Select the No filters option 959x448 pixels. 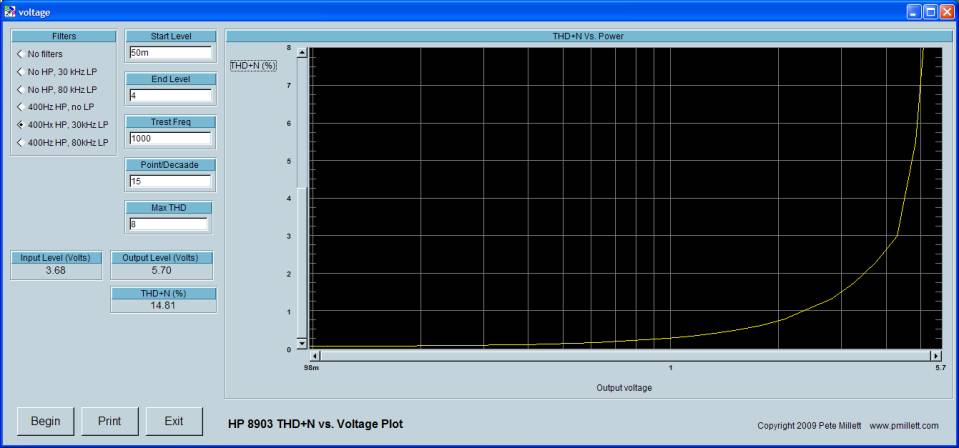[20, 53]
